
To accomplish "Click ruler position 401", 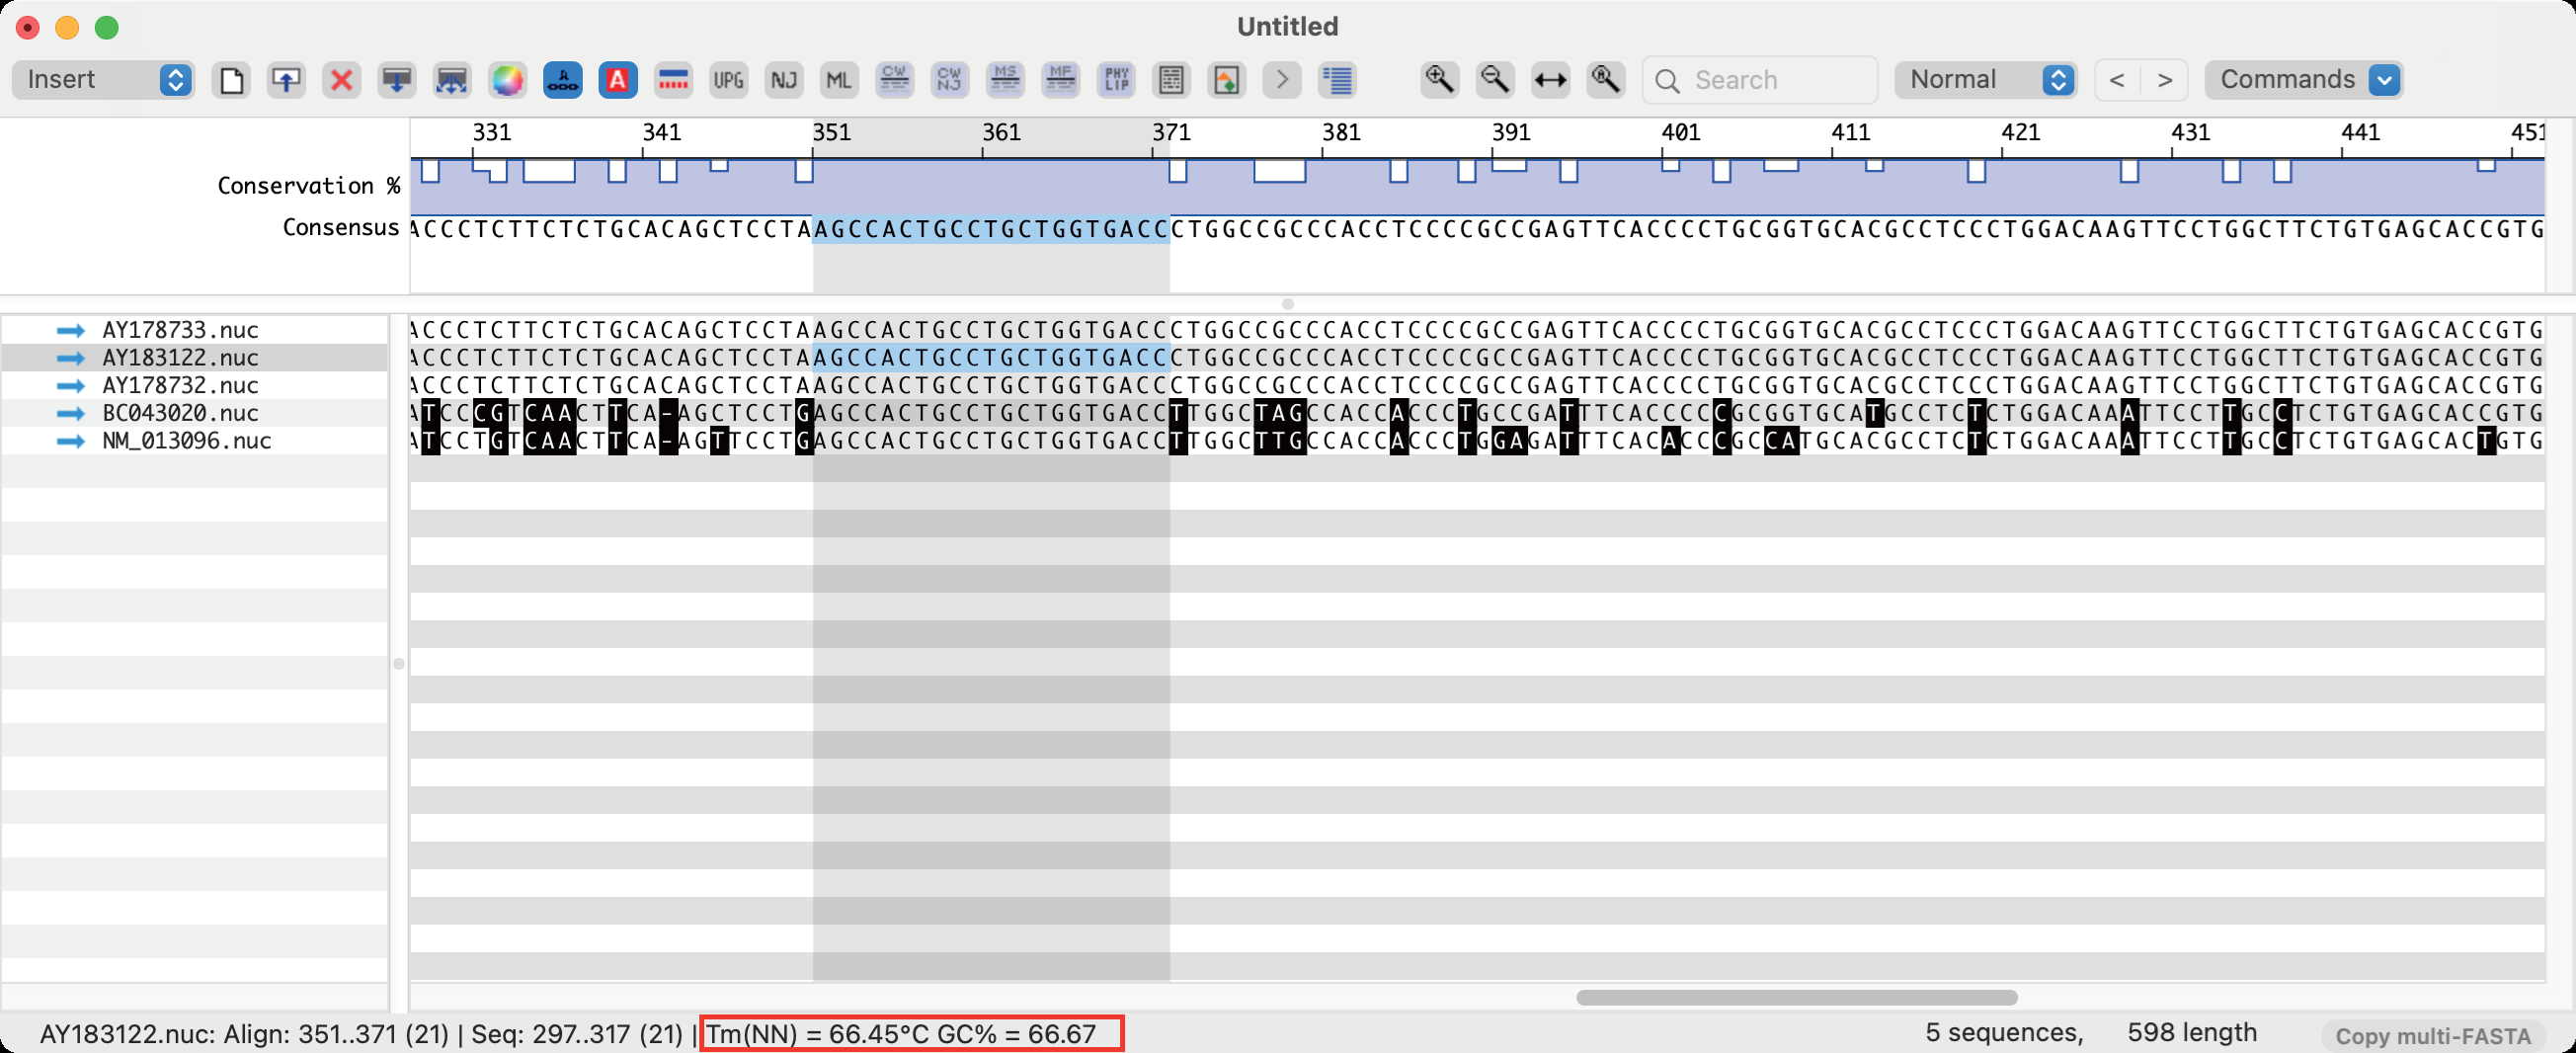I will click(1680, 132).
